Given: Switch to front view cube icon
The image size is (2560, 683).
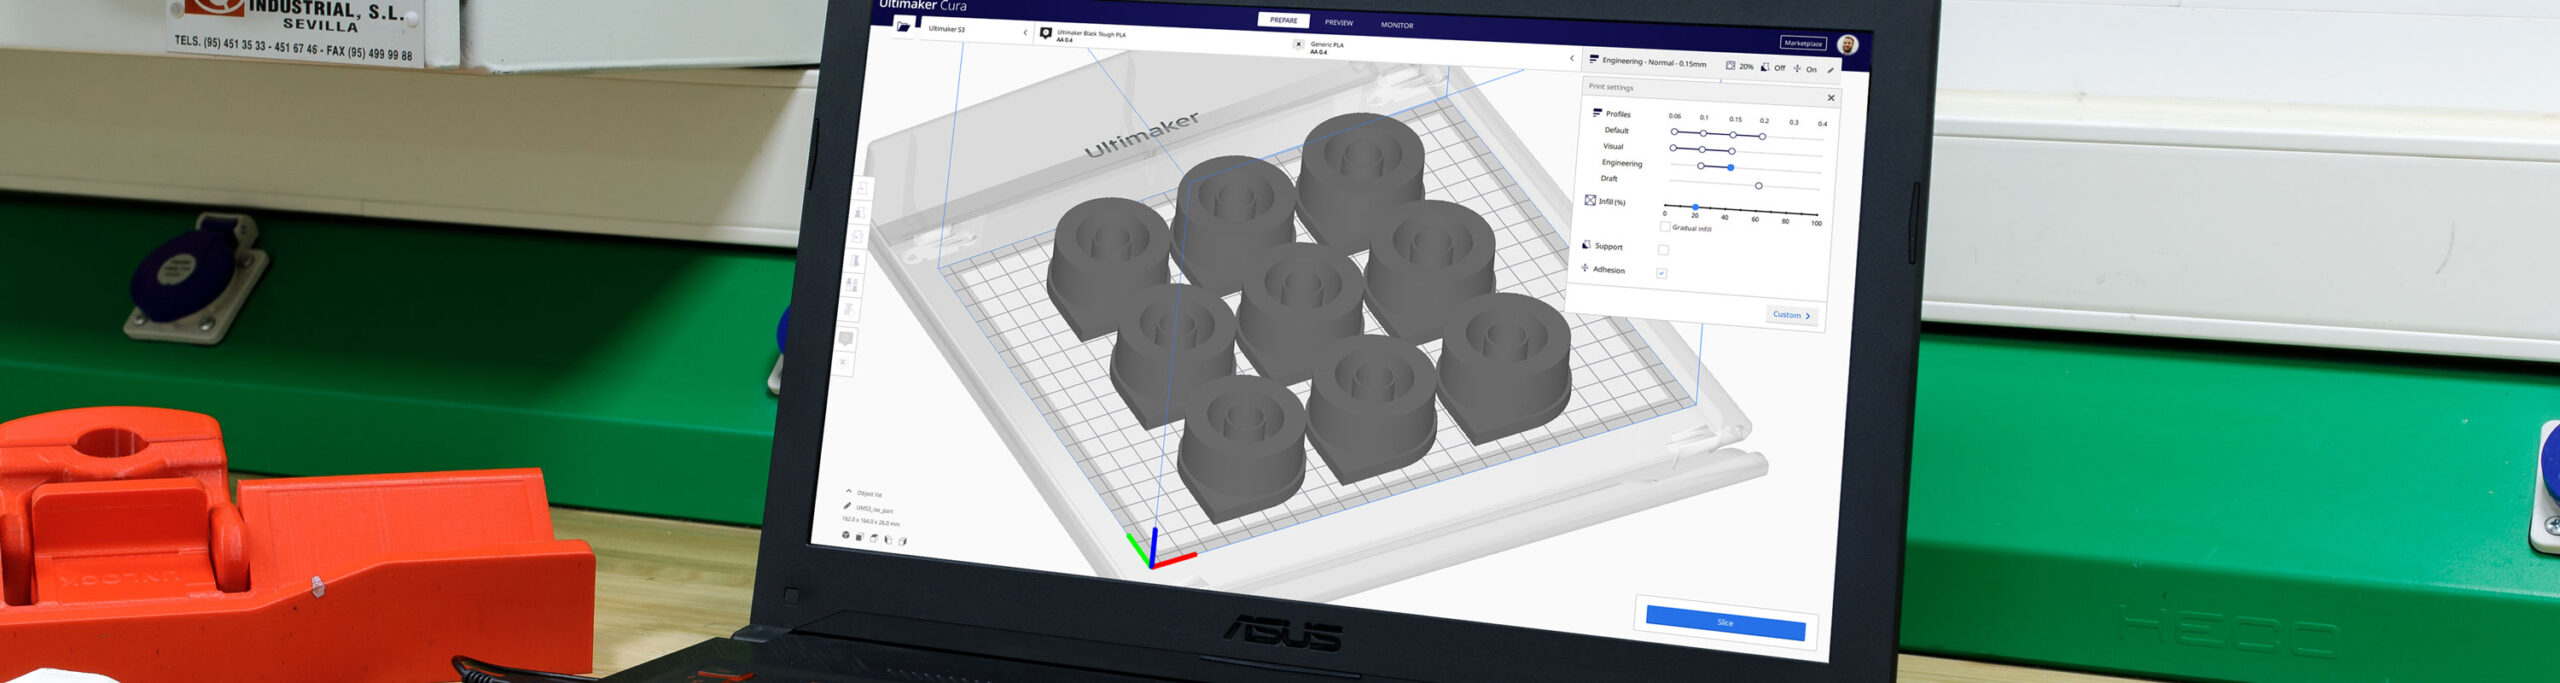Looking at the screenshot, I should [x=860, y=537].
